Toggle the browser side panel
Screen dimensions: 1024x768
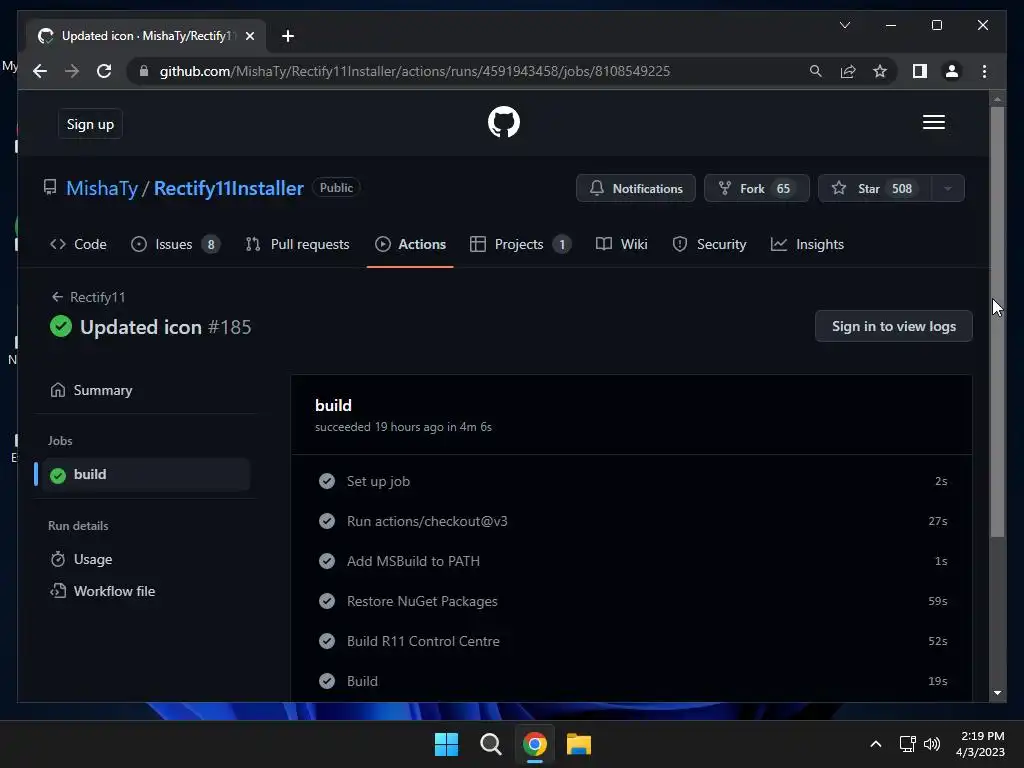920,71
